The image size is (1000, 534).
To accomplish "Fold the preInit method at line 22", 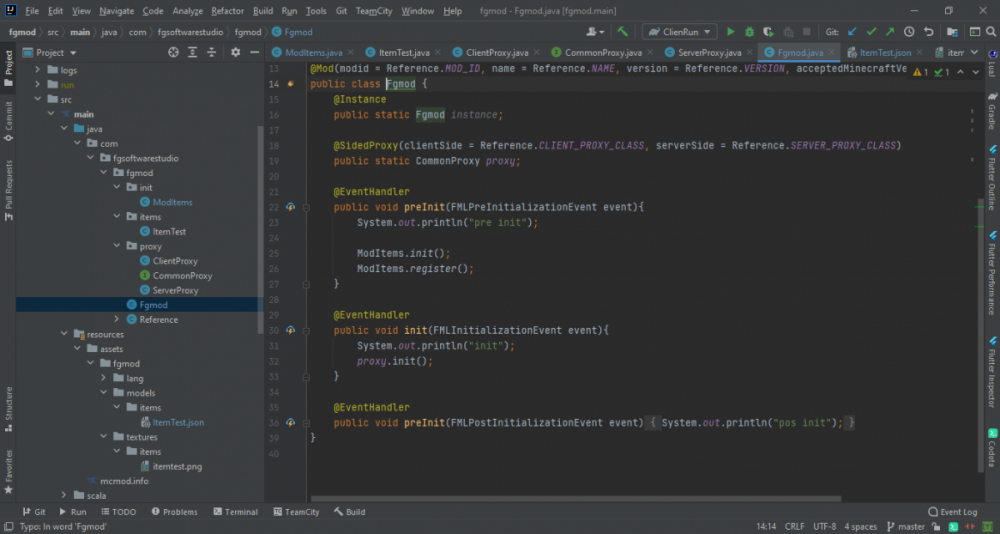I will [306, 207].
